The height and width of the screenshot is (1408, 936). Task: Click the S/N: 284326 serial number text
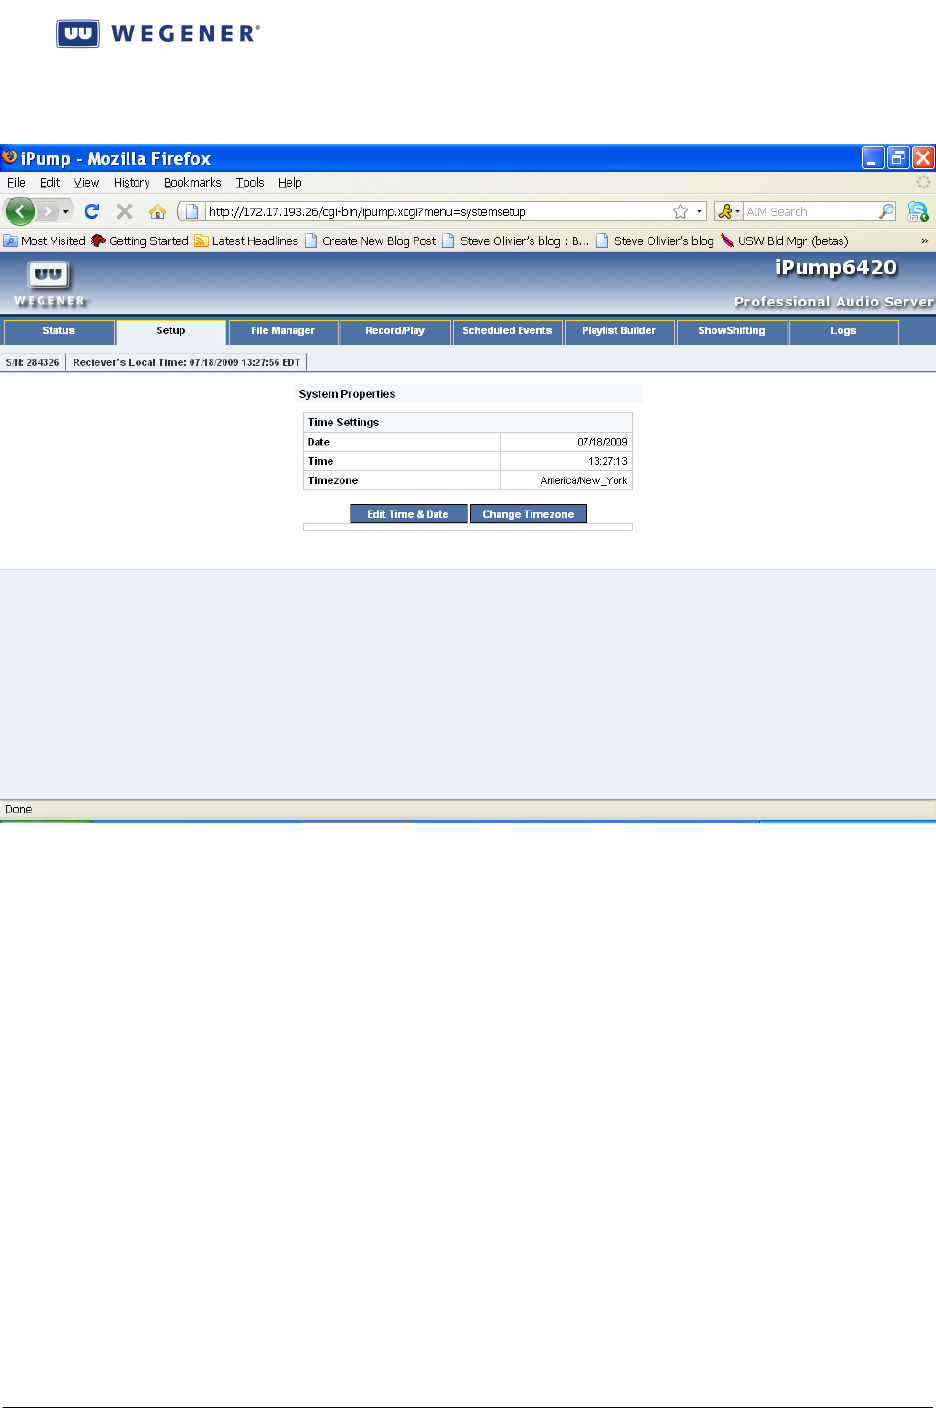[x=32, y=362]
